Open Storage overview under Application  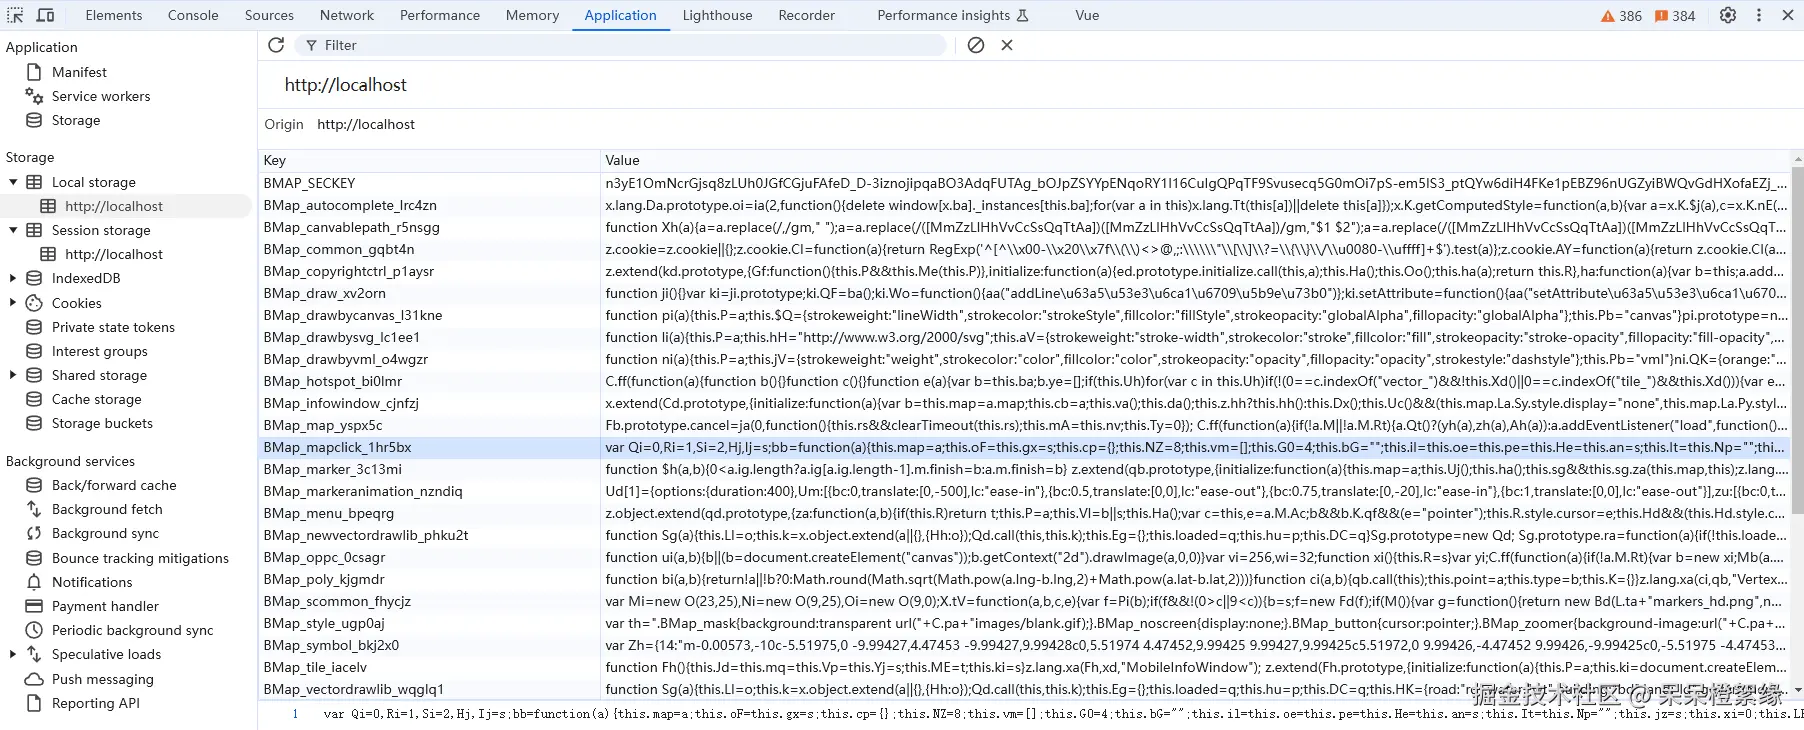76,120
